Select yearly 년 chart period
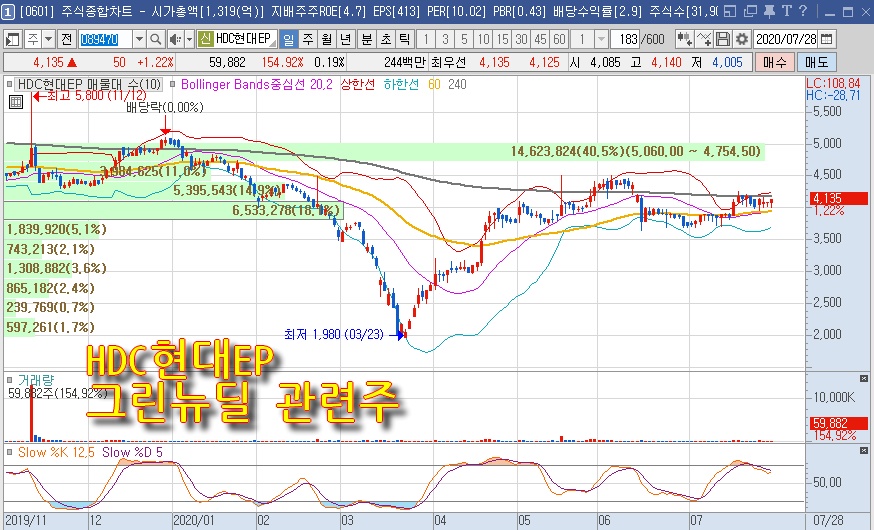 (x=346, y=39)
